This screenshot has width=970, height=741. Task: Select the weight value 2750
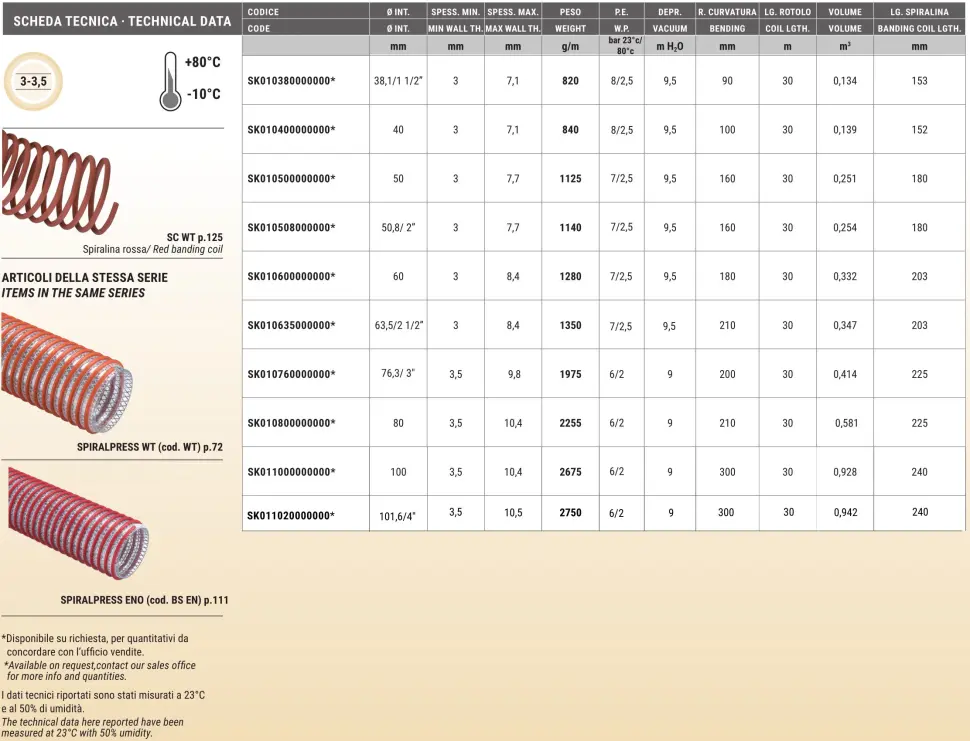(570, 513)
